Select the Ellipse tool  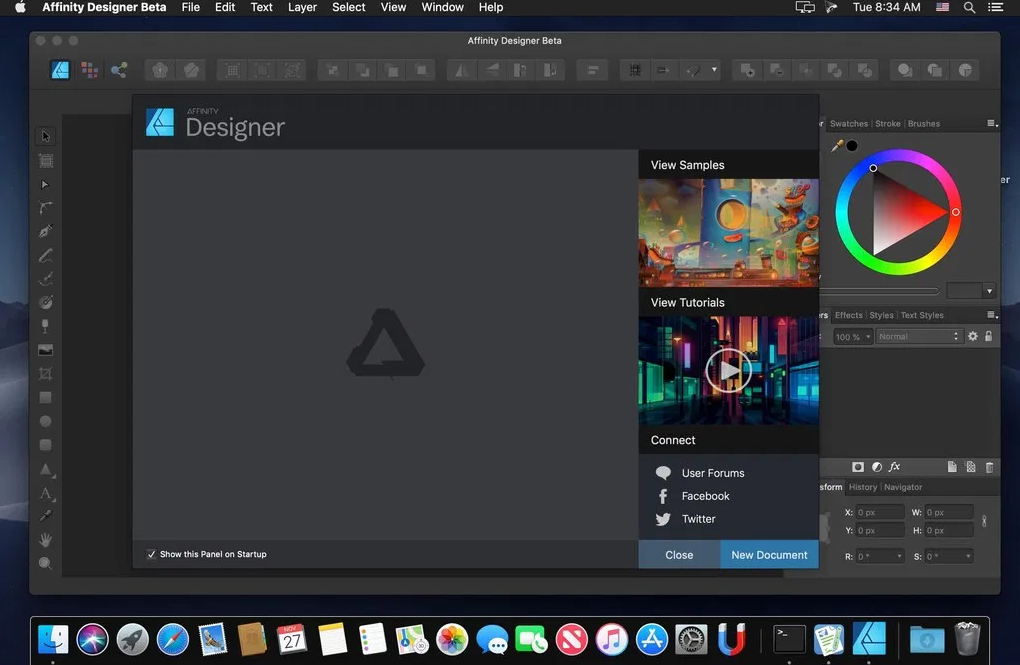(45, 421)
